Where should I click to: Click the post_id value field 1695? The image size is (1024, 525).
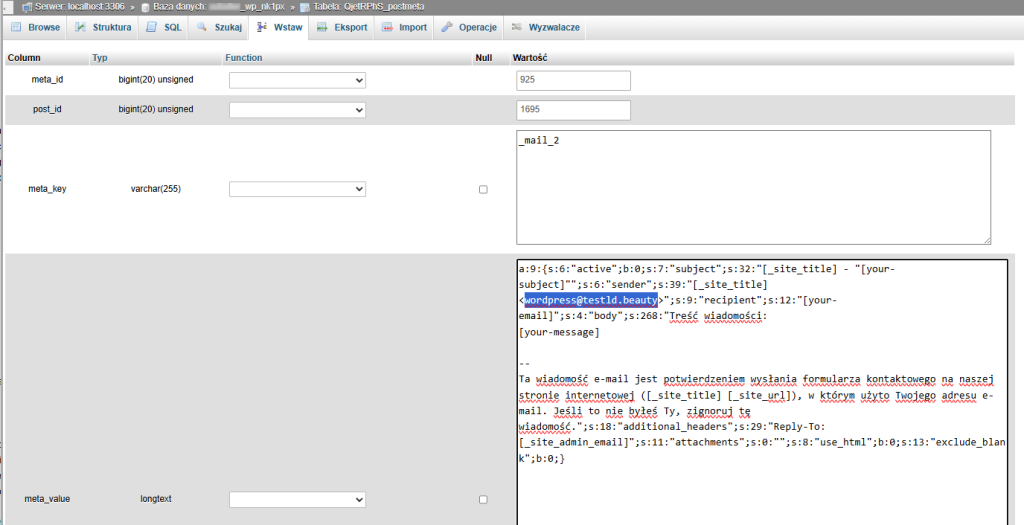(573, 110)
